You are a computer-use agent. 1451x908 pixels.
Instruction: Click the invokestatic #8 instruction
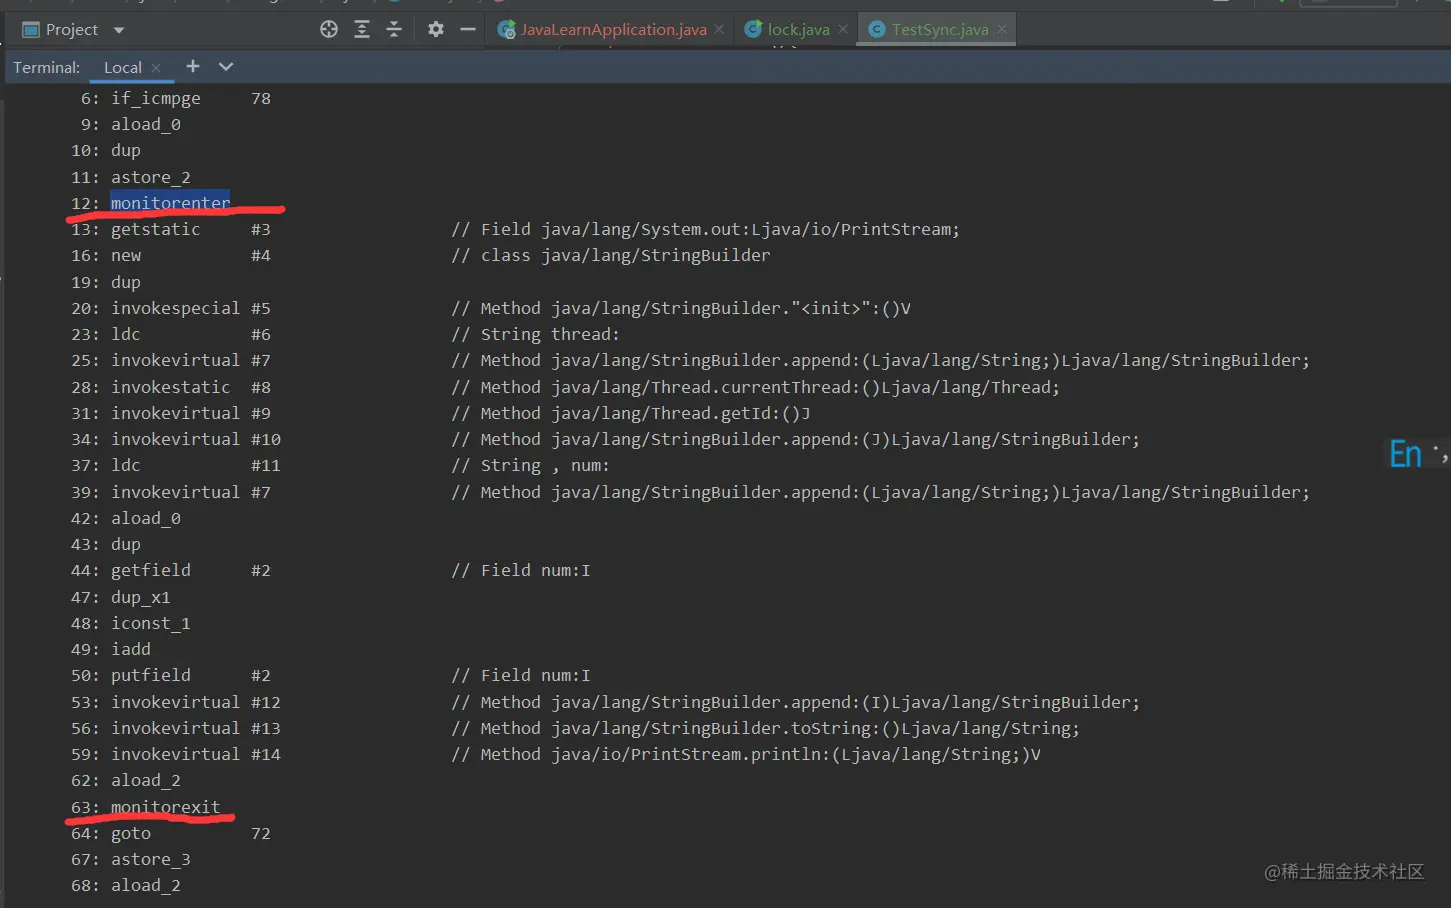point(190,387)
